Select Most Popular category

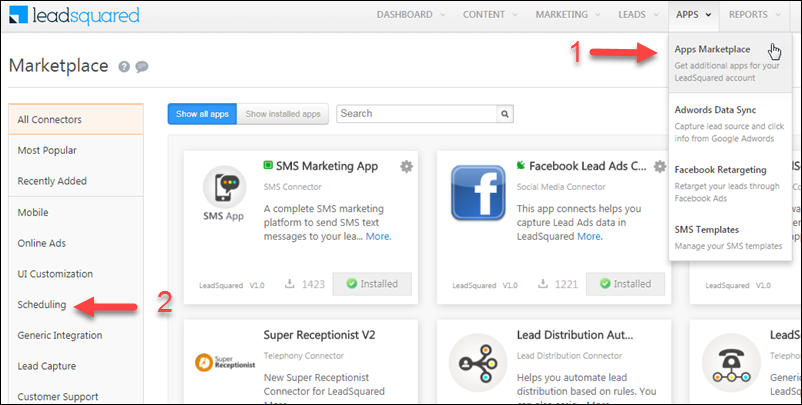coord(76,150)
